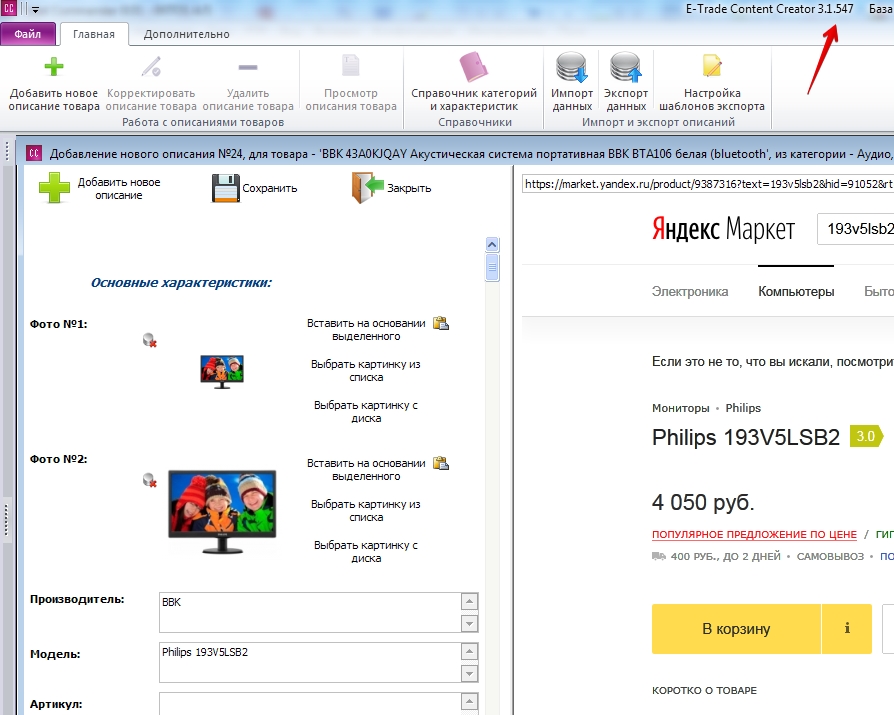Click the document View product description icon
This screenshot has height=715, width=894.
pos(351,66)
